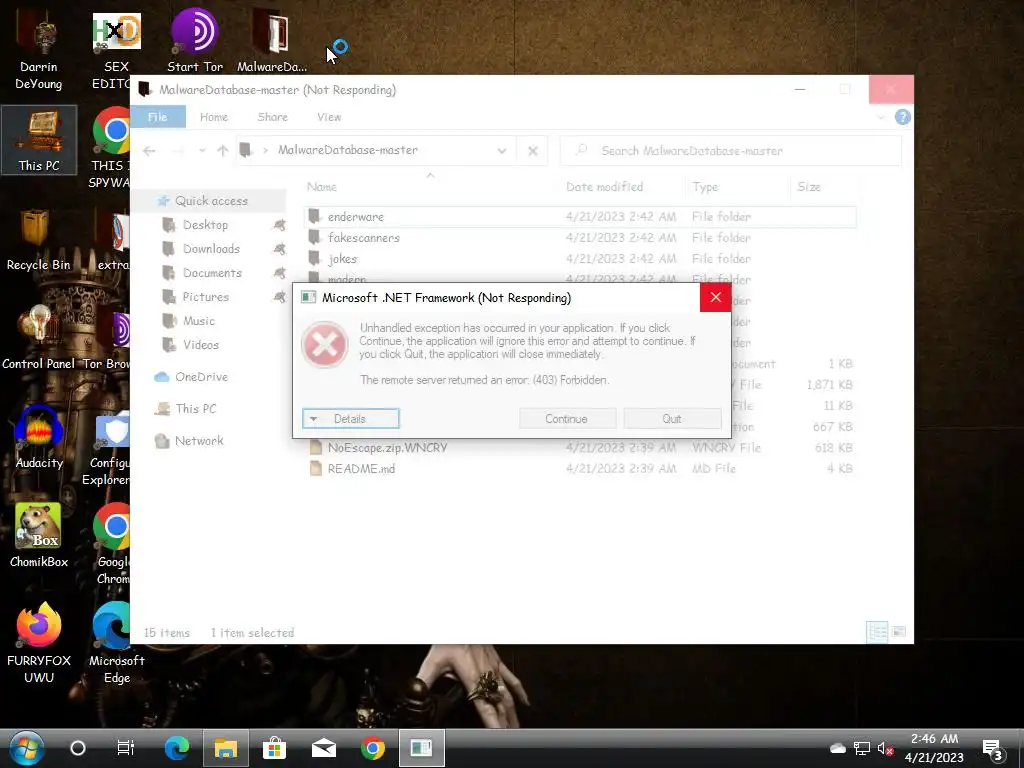This screenshot has width=1024, height=768.
Task: Click the Windows Start orb
Action: click(x=26, y=748)
